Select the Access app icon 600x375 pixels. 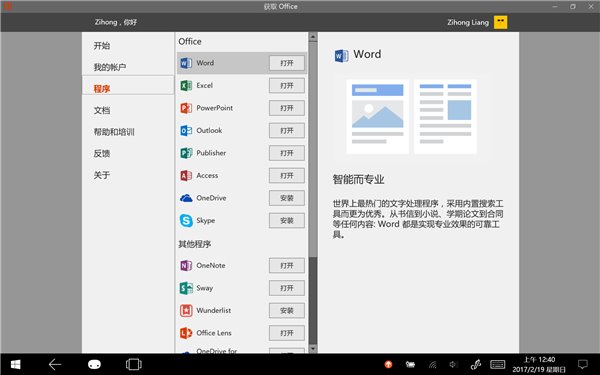[x=186, y=176]
